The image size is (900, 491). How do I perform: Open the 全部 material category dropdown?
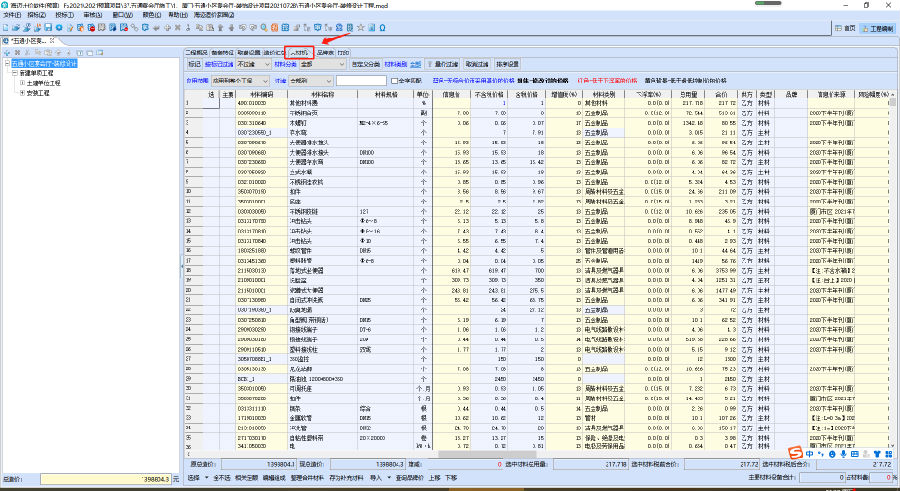click(x=322, y=64)
